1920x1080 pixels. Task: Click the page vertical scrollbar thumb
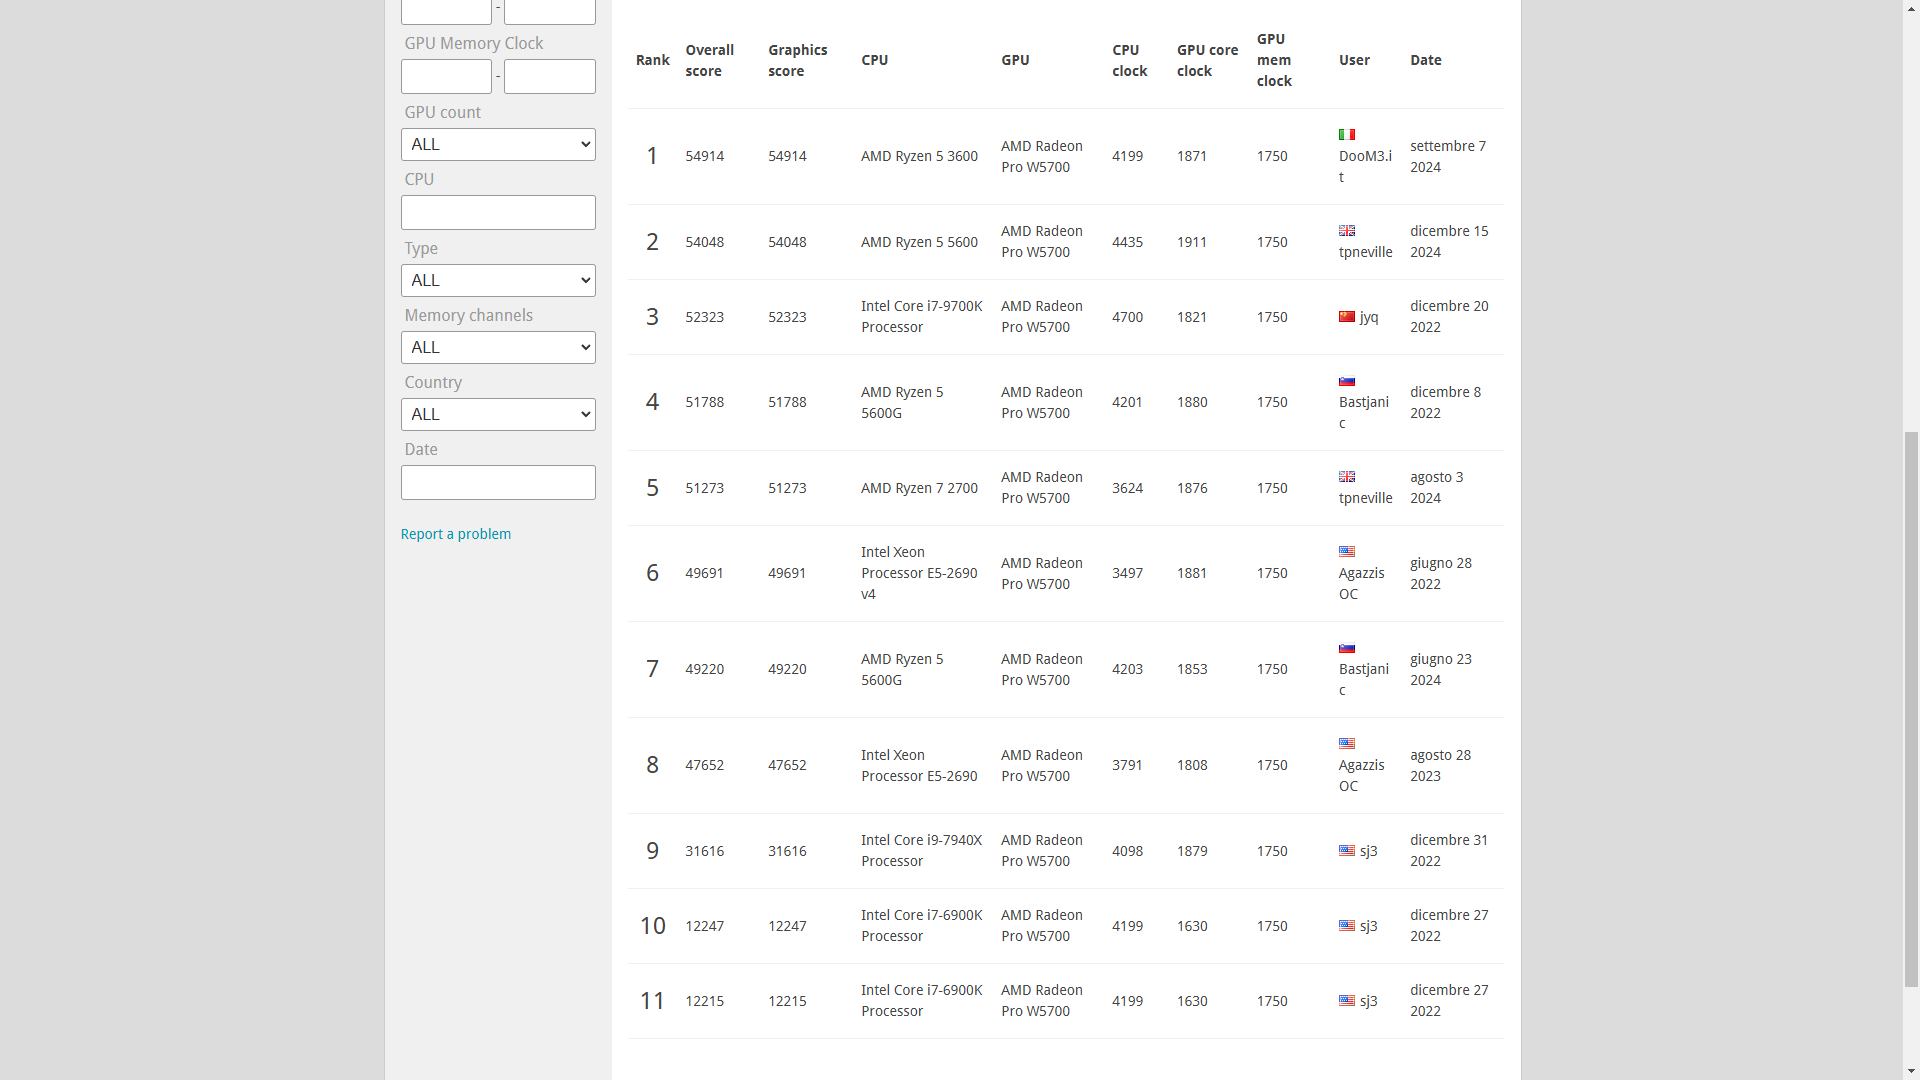pos(1911,710)
